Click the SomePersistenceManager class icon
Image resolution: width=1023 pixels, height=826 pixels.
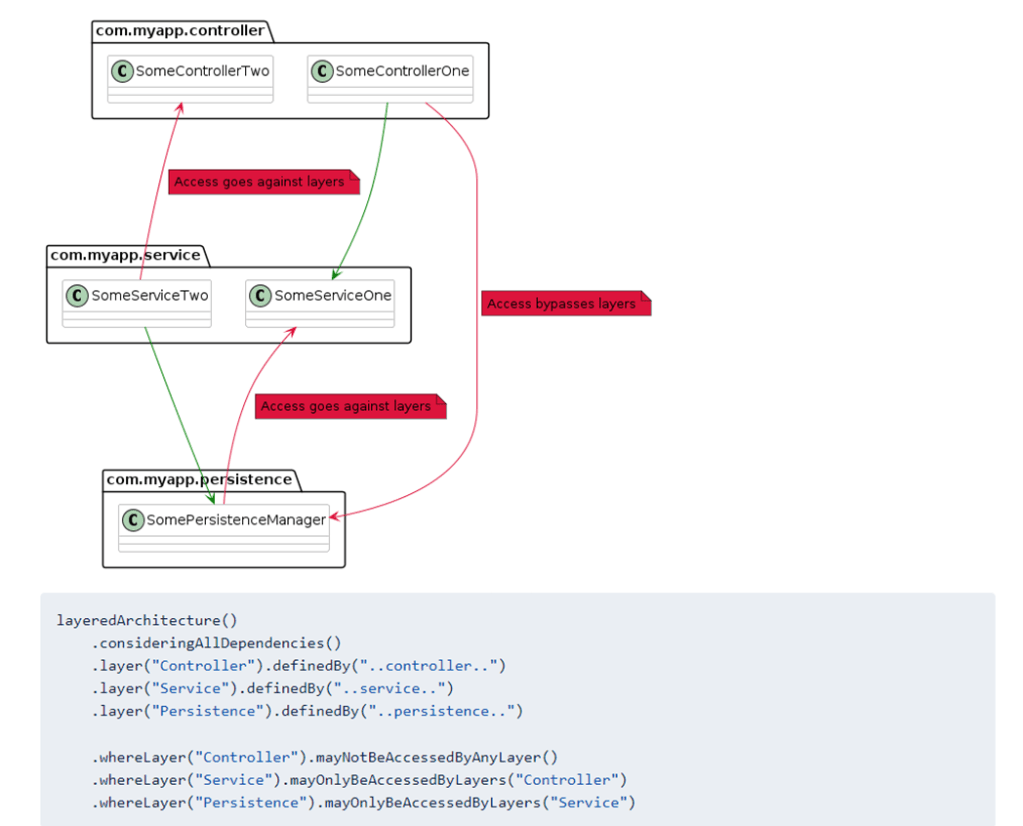(132, 519)
